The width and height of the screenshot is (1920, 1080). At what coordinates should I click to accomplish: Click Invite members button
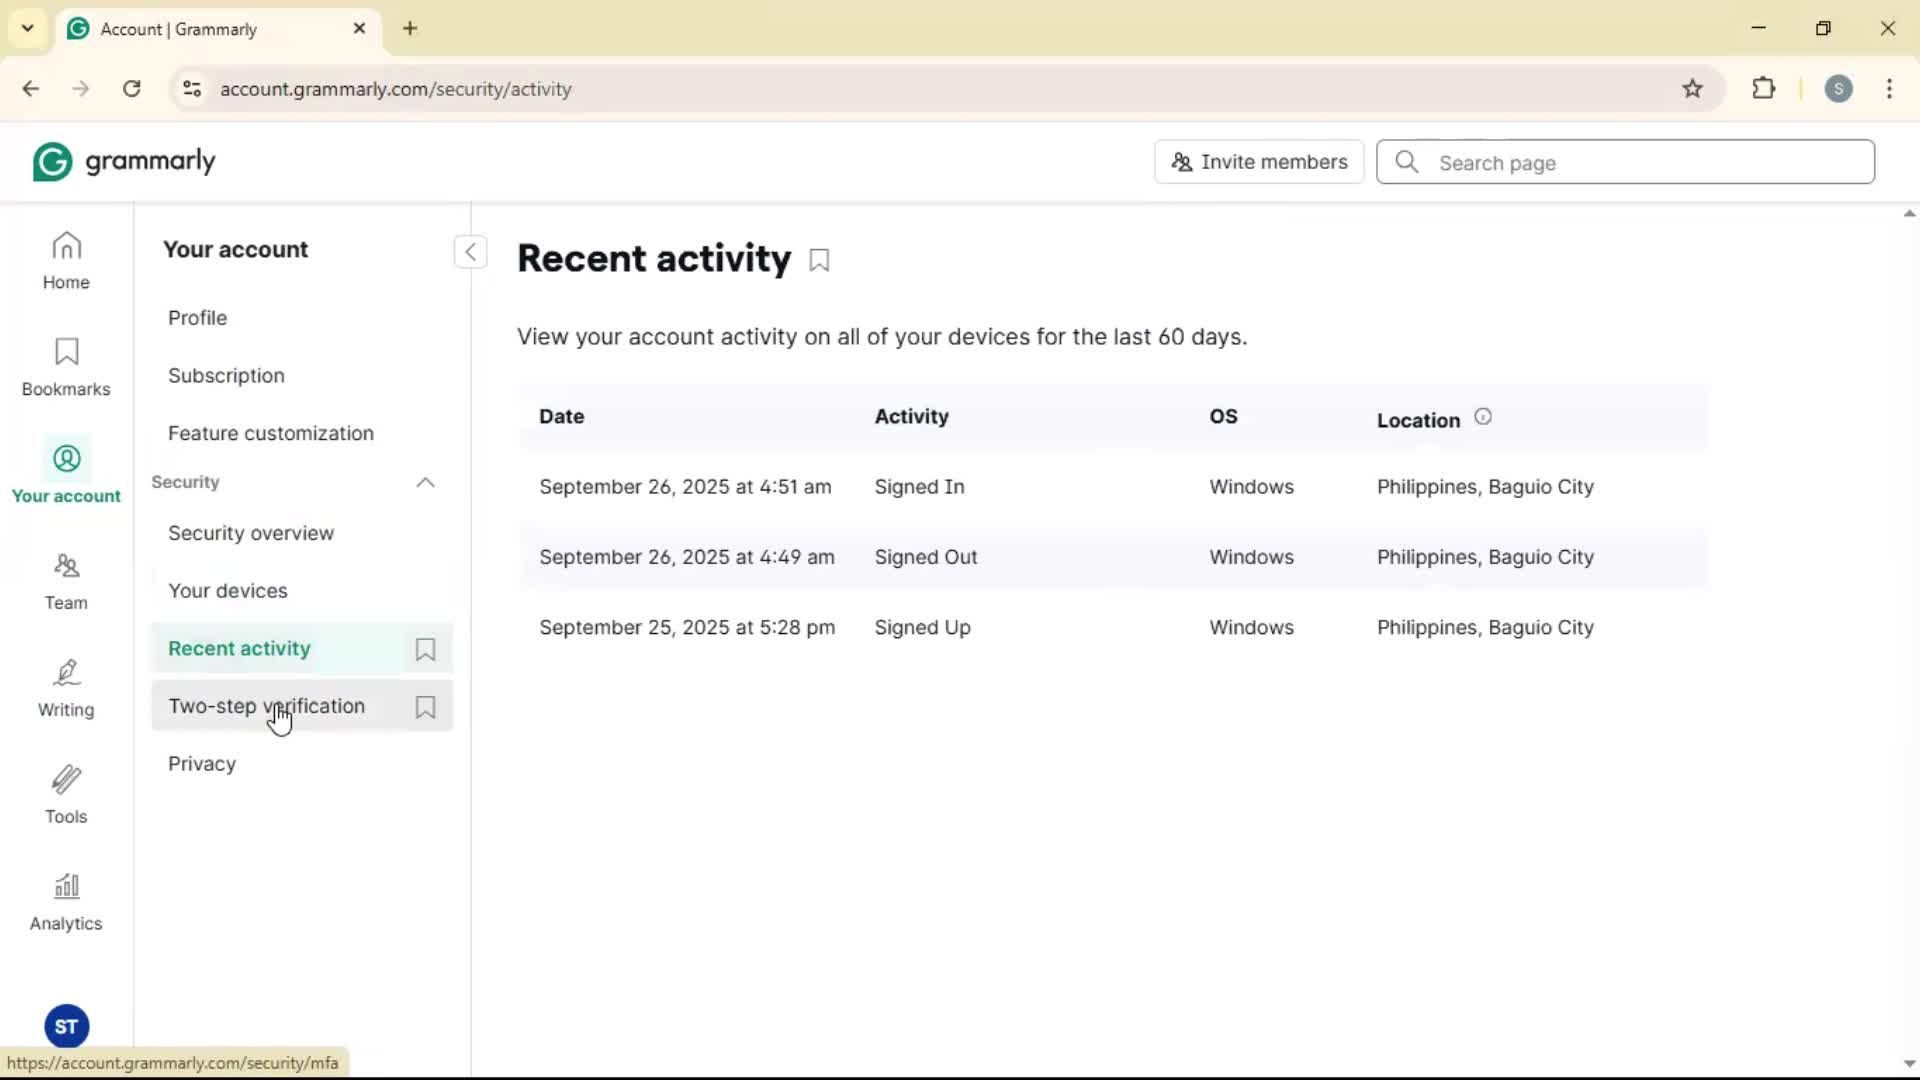[1259, 162]
